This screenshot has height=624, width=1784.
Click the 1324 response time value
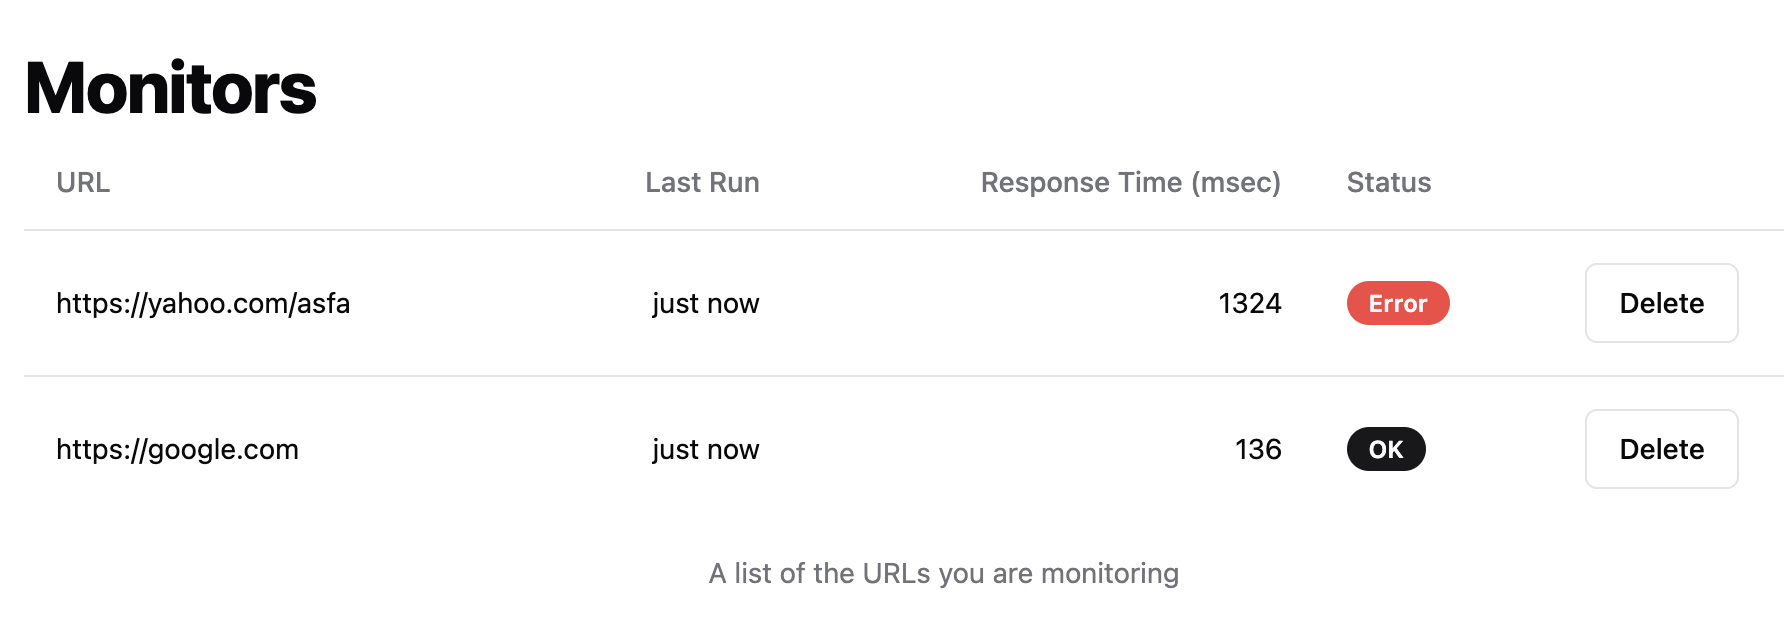(1250, 303)
